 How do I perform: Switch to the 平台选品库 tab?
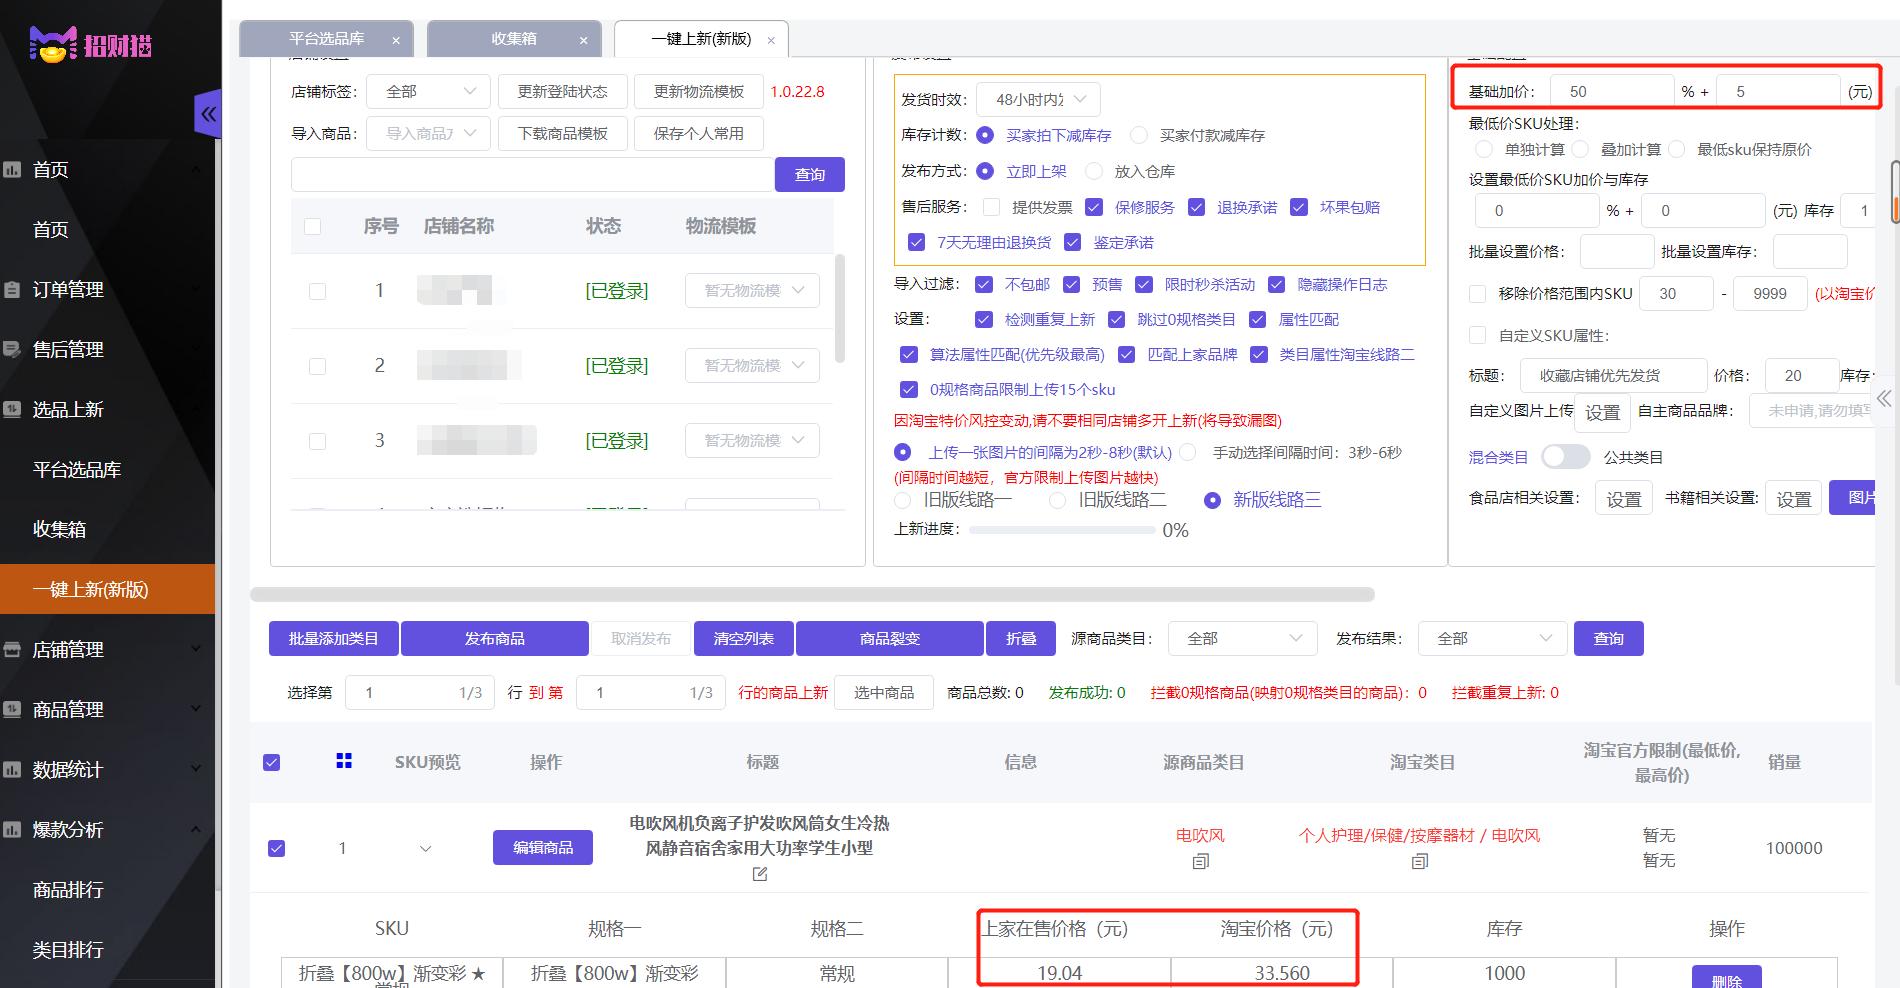point(327,38)
